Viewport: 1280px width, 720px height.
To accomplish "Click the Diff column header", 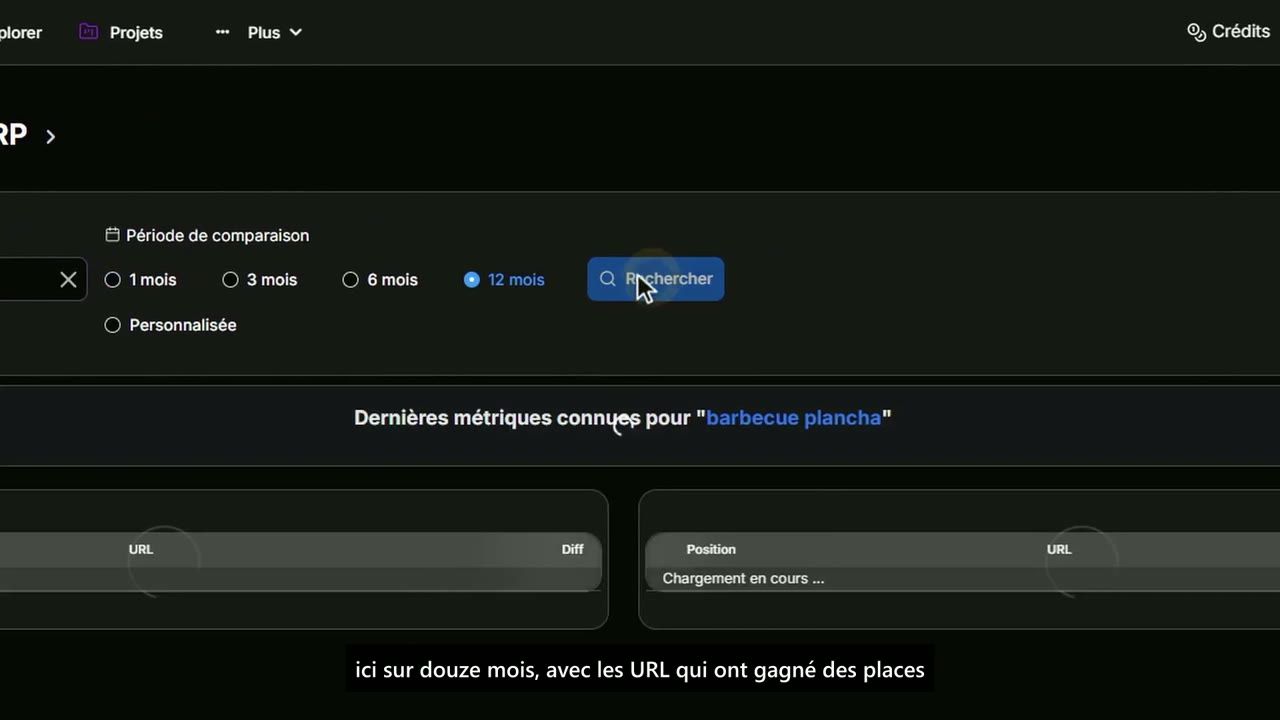I will [572, 549].
